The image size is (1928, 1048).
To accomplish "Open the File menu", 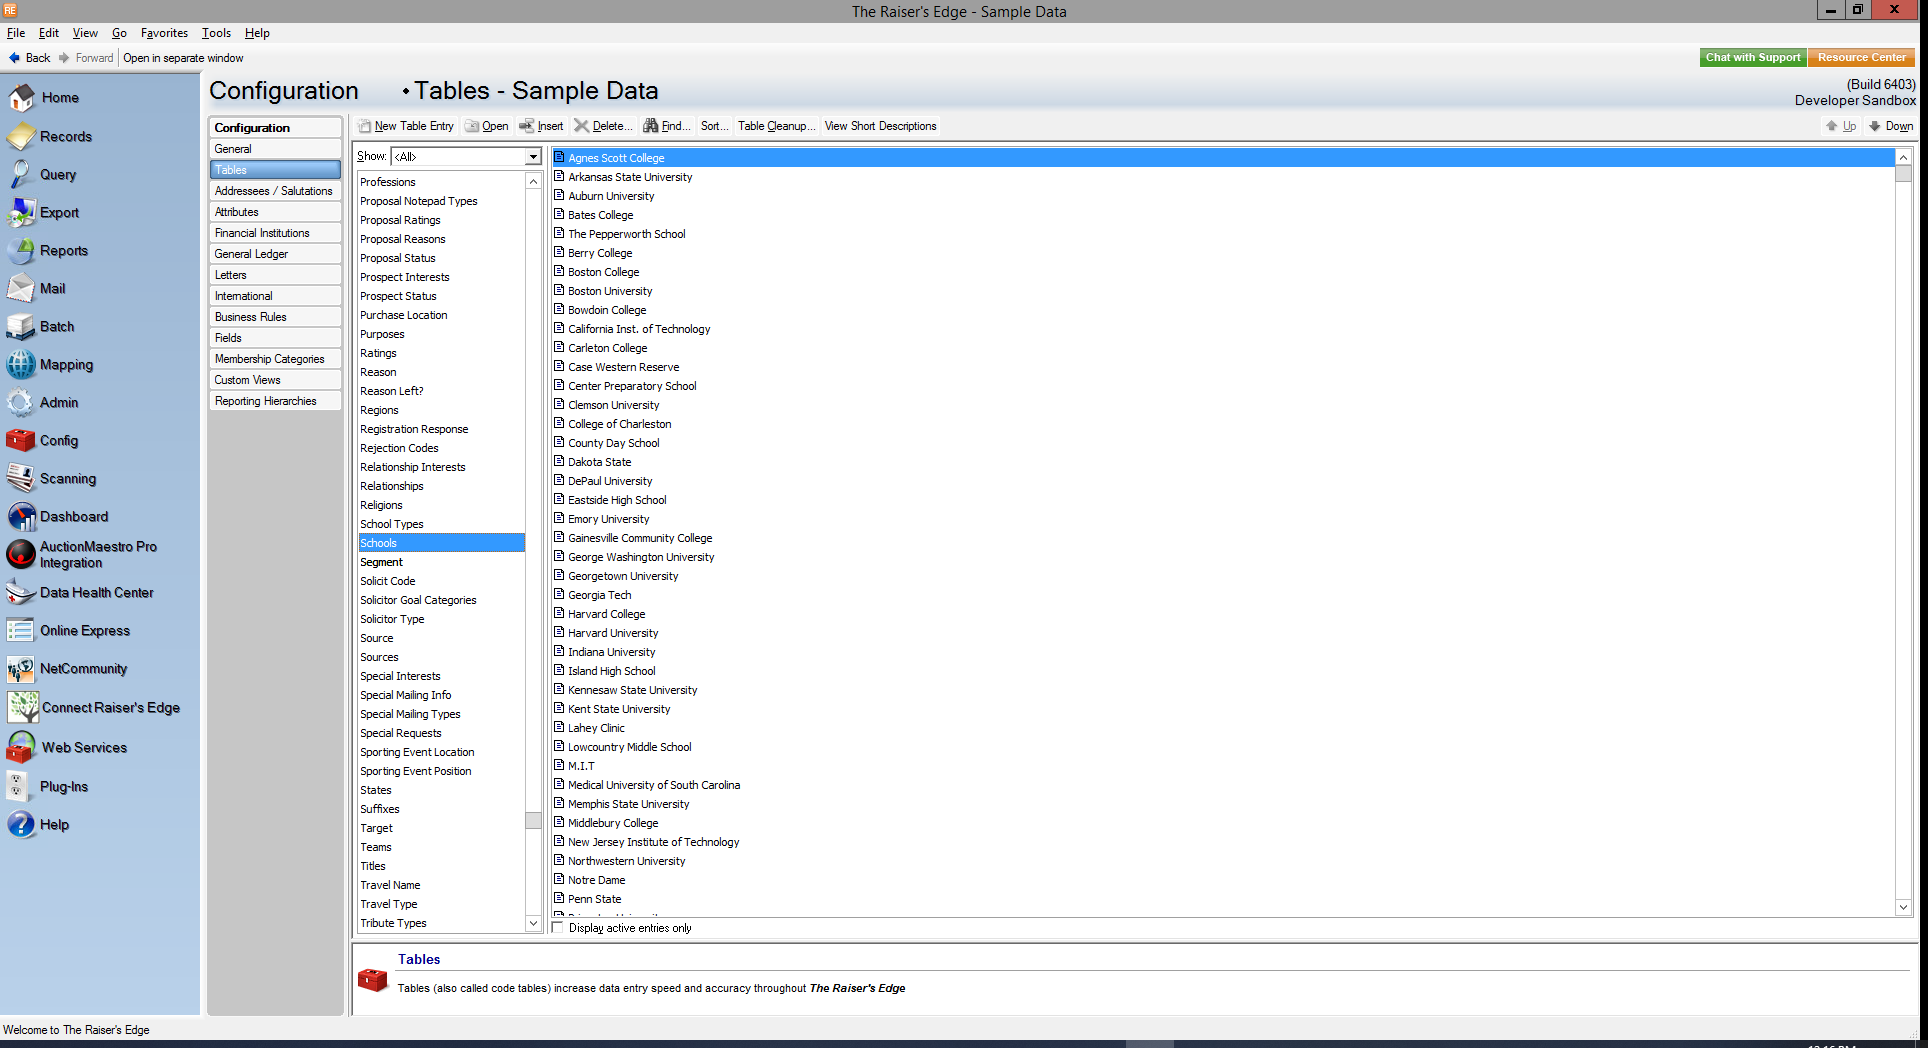I will pyautogui.click(x=16, y=33).
